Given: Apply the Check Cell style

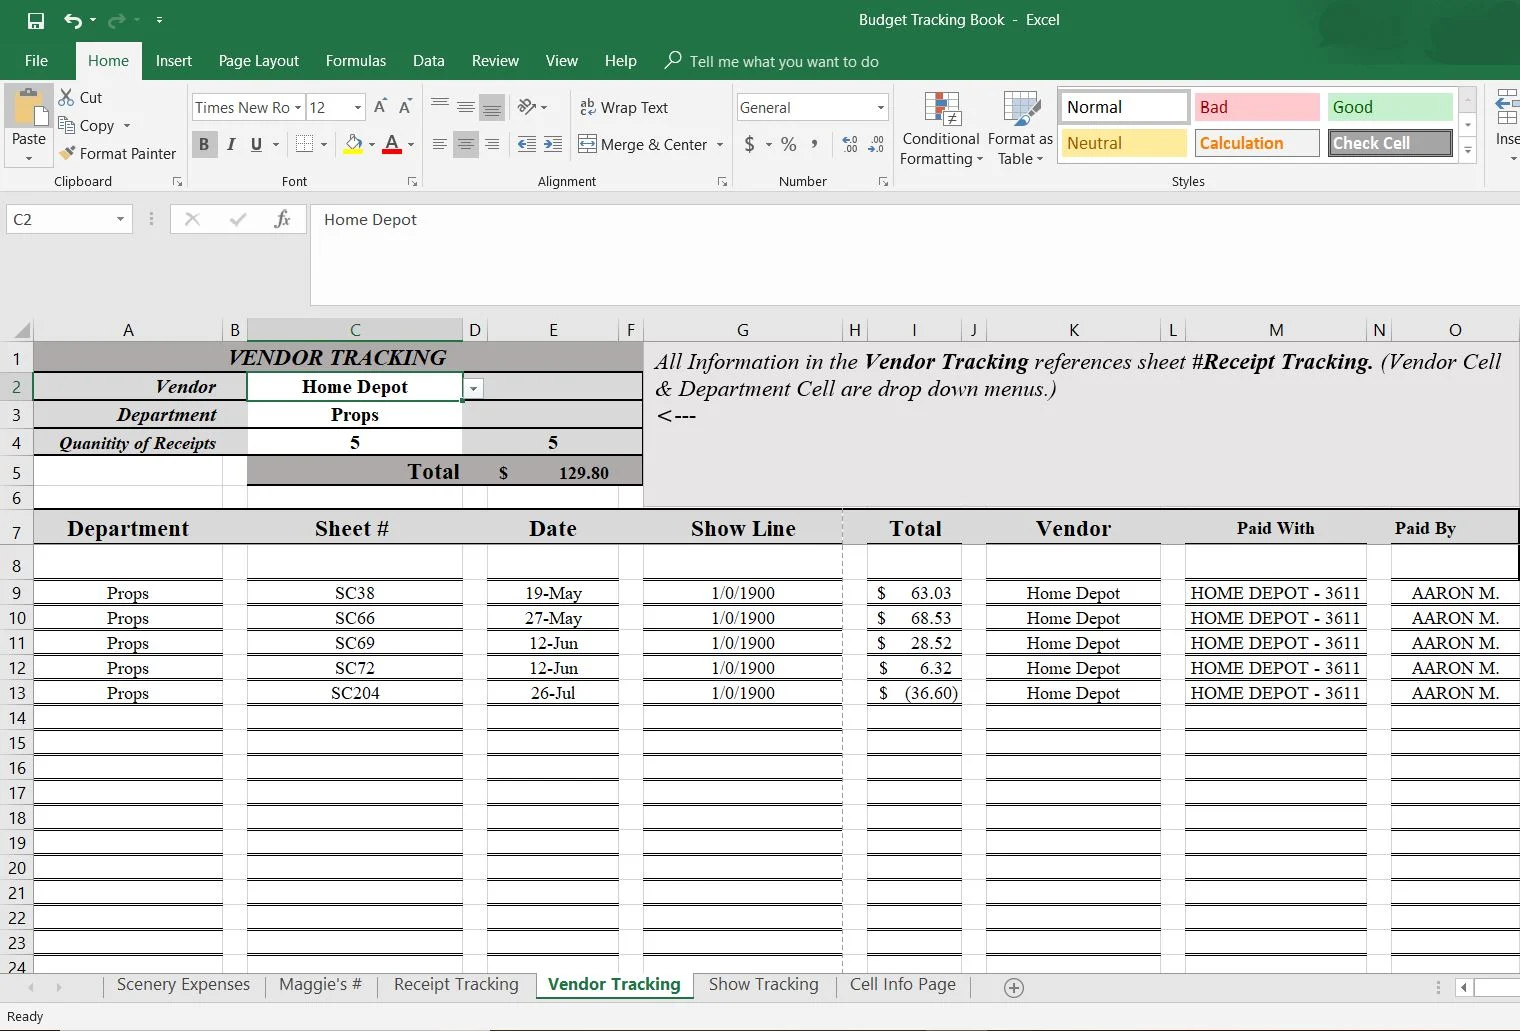Looking at the screenshot, I should [x=1389, y=143].
